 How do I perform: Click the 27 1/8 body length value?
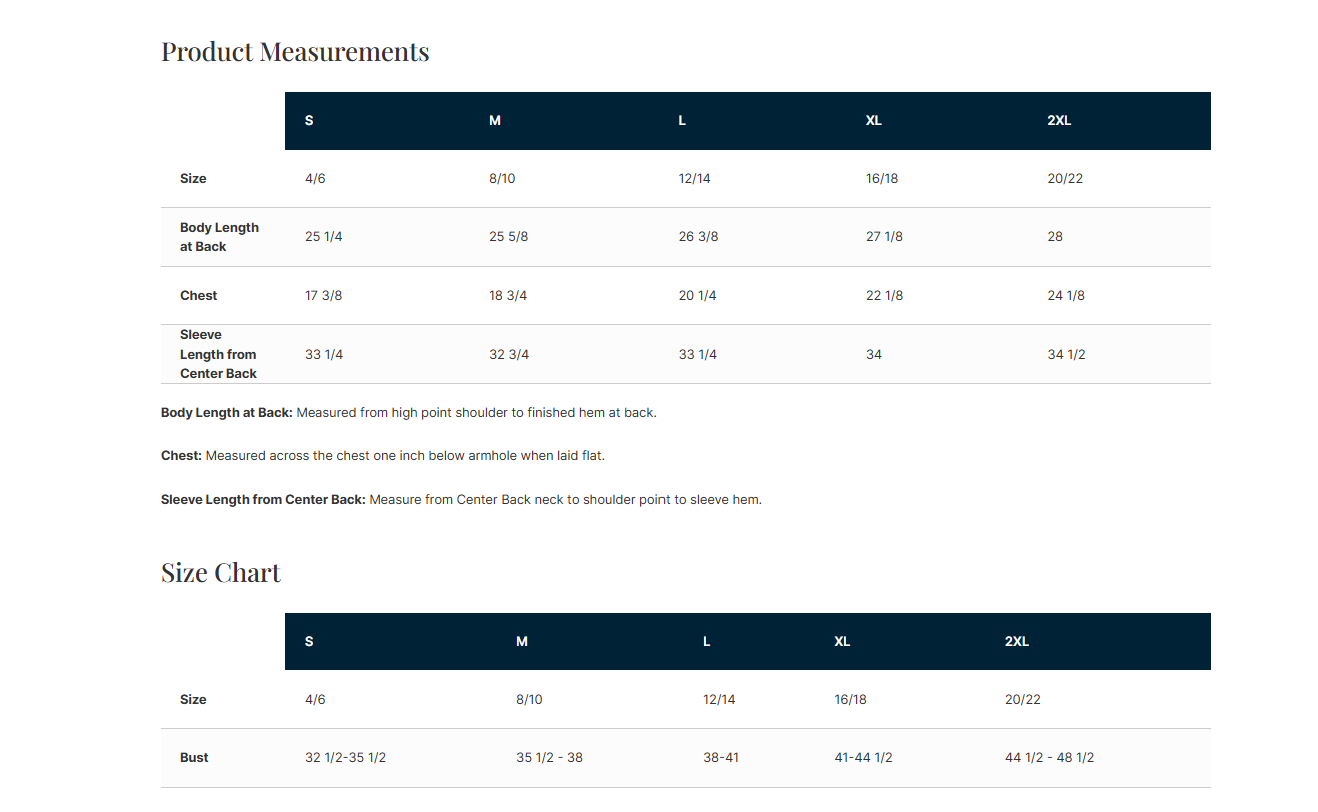(884, 237)
